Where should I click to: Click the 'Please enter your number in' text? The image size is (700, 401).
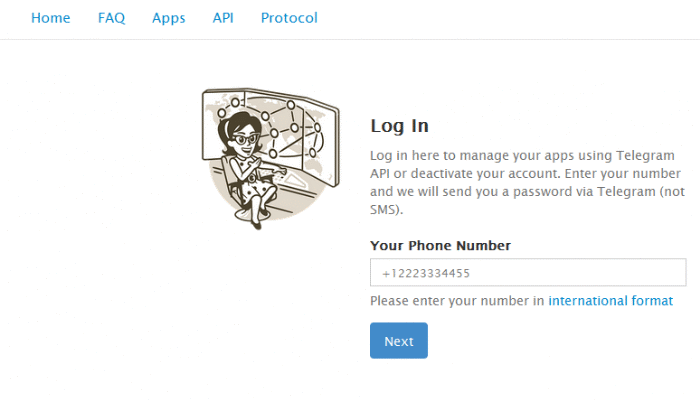click(457, 300)
